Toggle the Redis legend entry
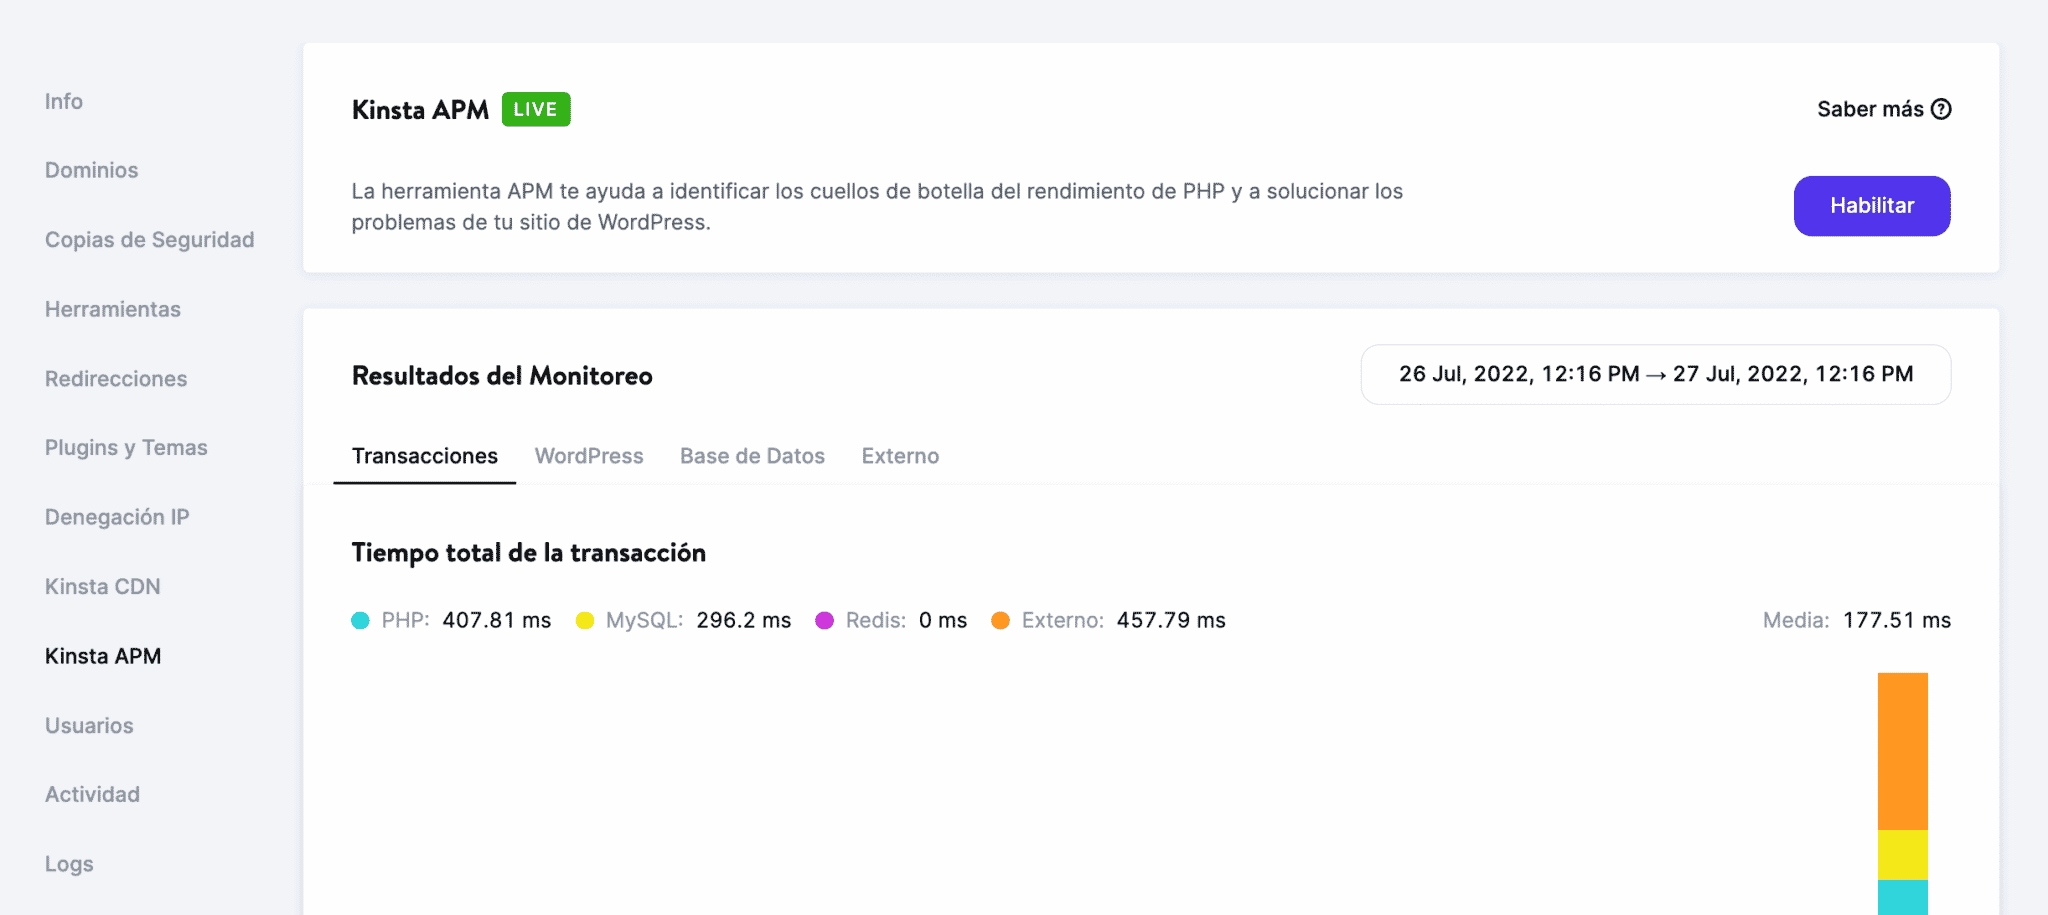Screen dimensions: 2048x915 872,620
